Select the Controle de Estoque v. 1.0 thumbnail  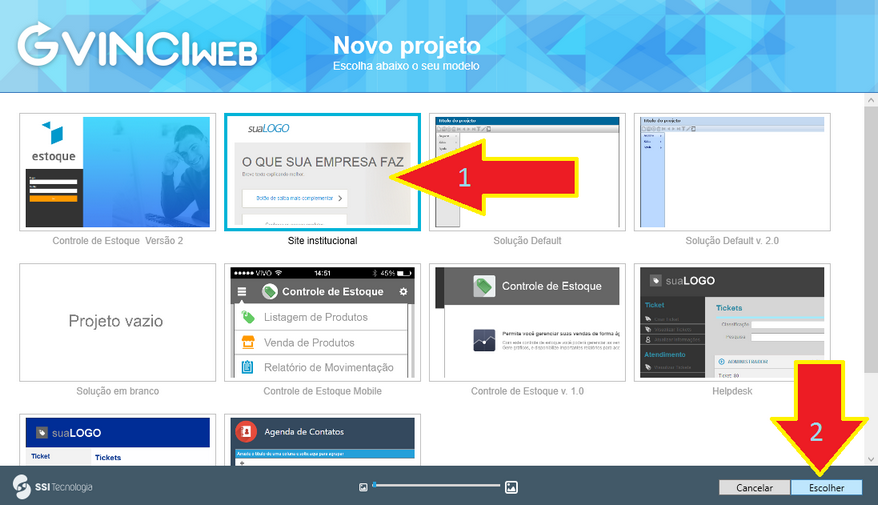527,322
